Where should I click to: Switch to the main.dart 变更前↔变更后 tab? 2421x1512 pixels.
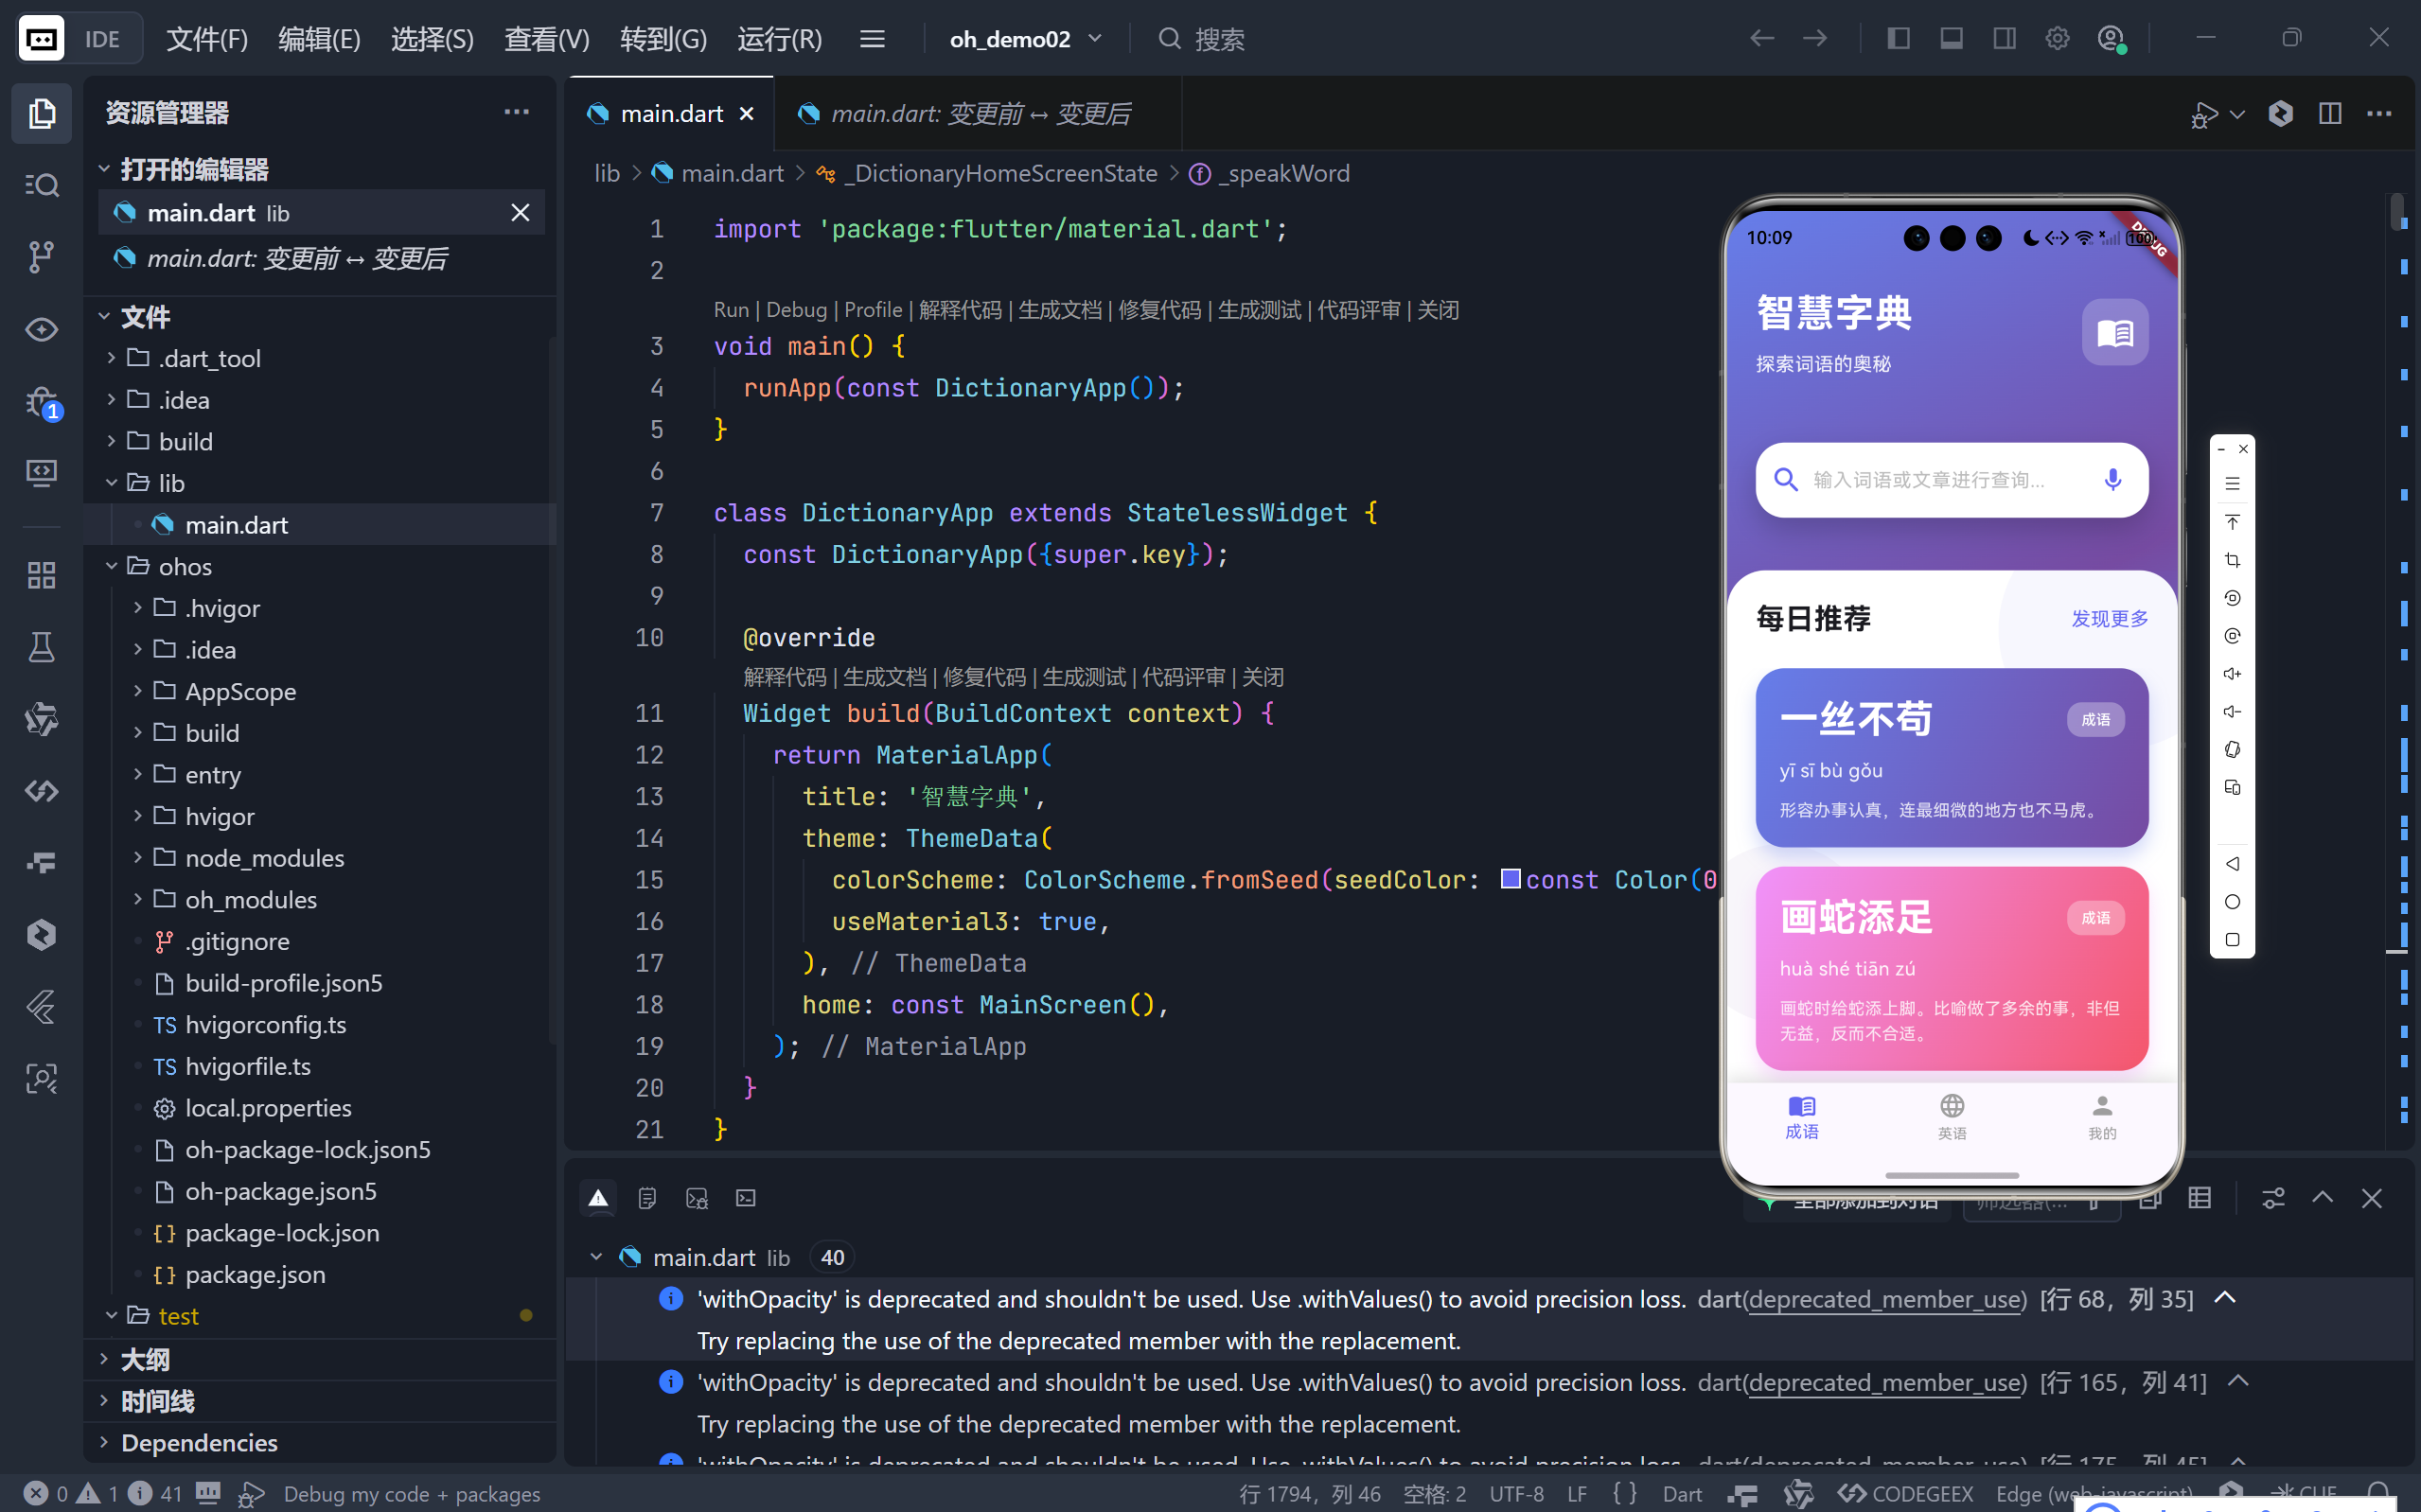coord(979,114)
